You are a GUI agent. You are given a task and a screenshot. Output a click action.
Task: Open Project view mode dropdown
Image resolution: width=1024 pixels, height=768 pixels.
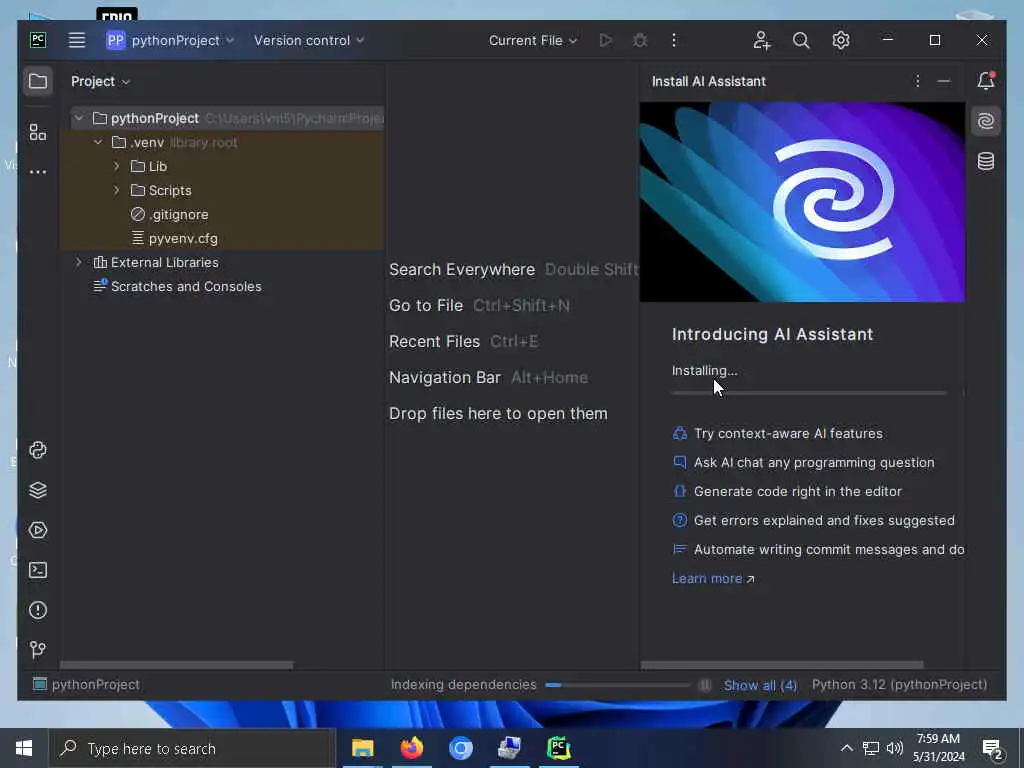pyautogui.click(x=101, y=82)
